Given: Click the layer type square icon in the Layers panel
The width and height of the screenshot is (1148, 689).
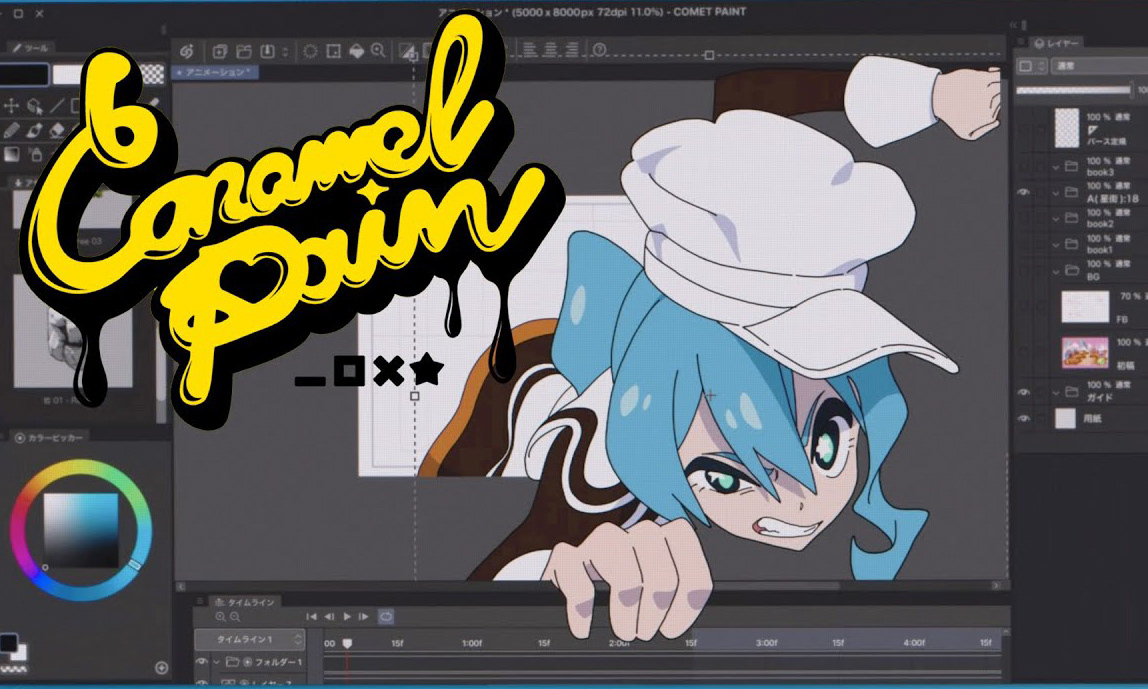Looking at the screenshot, I should point(1025,66).
